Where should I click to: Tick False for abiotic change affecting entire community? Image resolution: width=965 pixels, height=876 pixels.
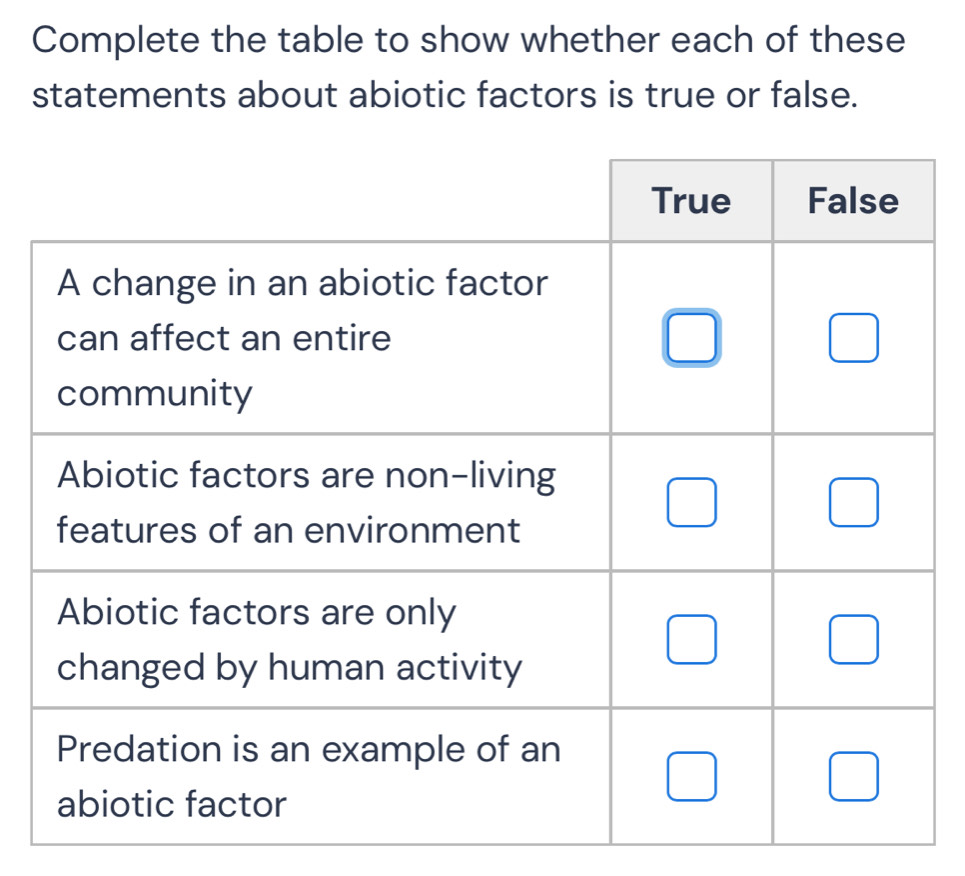pos(853,337)
